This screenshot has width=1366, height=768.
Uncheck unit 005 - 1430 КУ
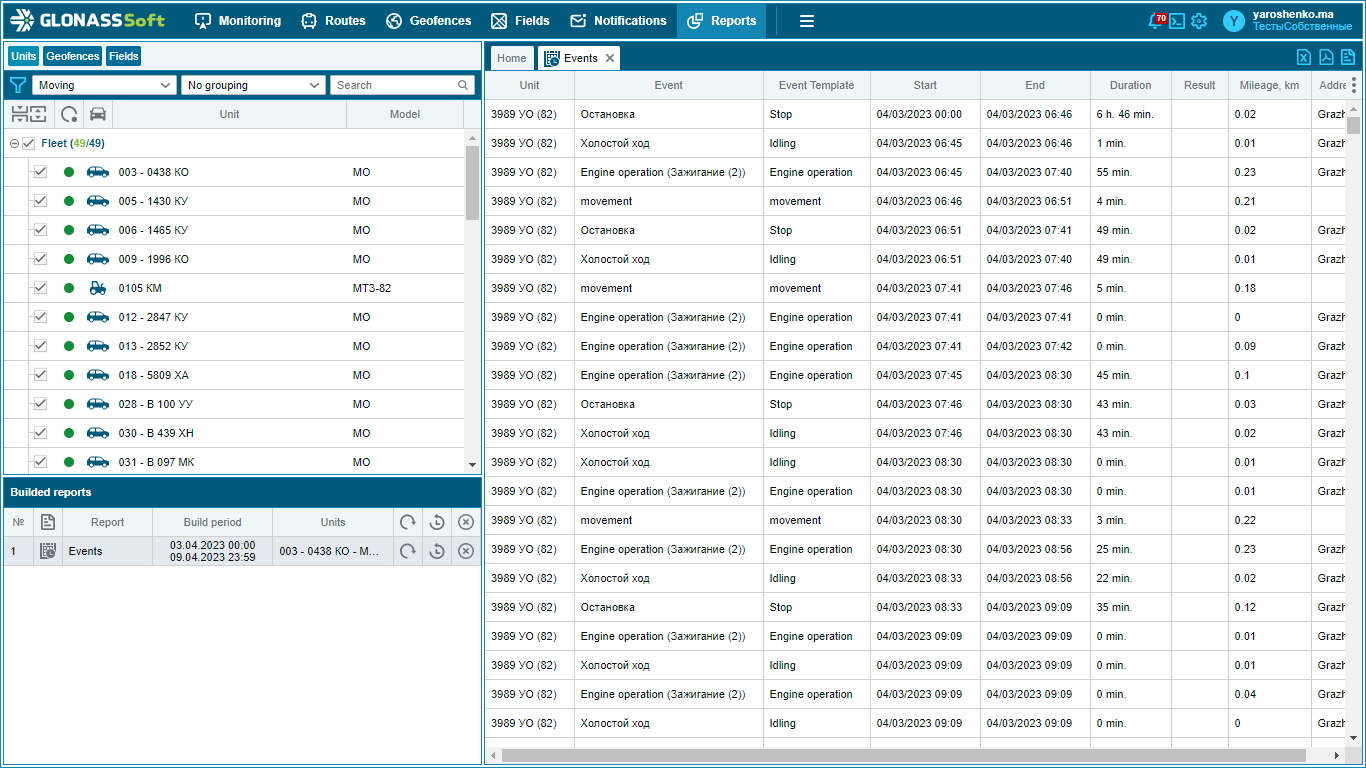[x=40, y=201]
